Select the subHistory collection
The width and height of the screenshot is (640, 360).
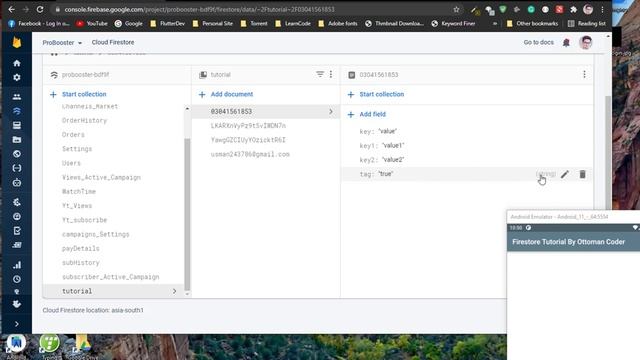click(x=80, y=263)
